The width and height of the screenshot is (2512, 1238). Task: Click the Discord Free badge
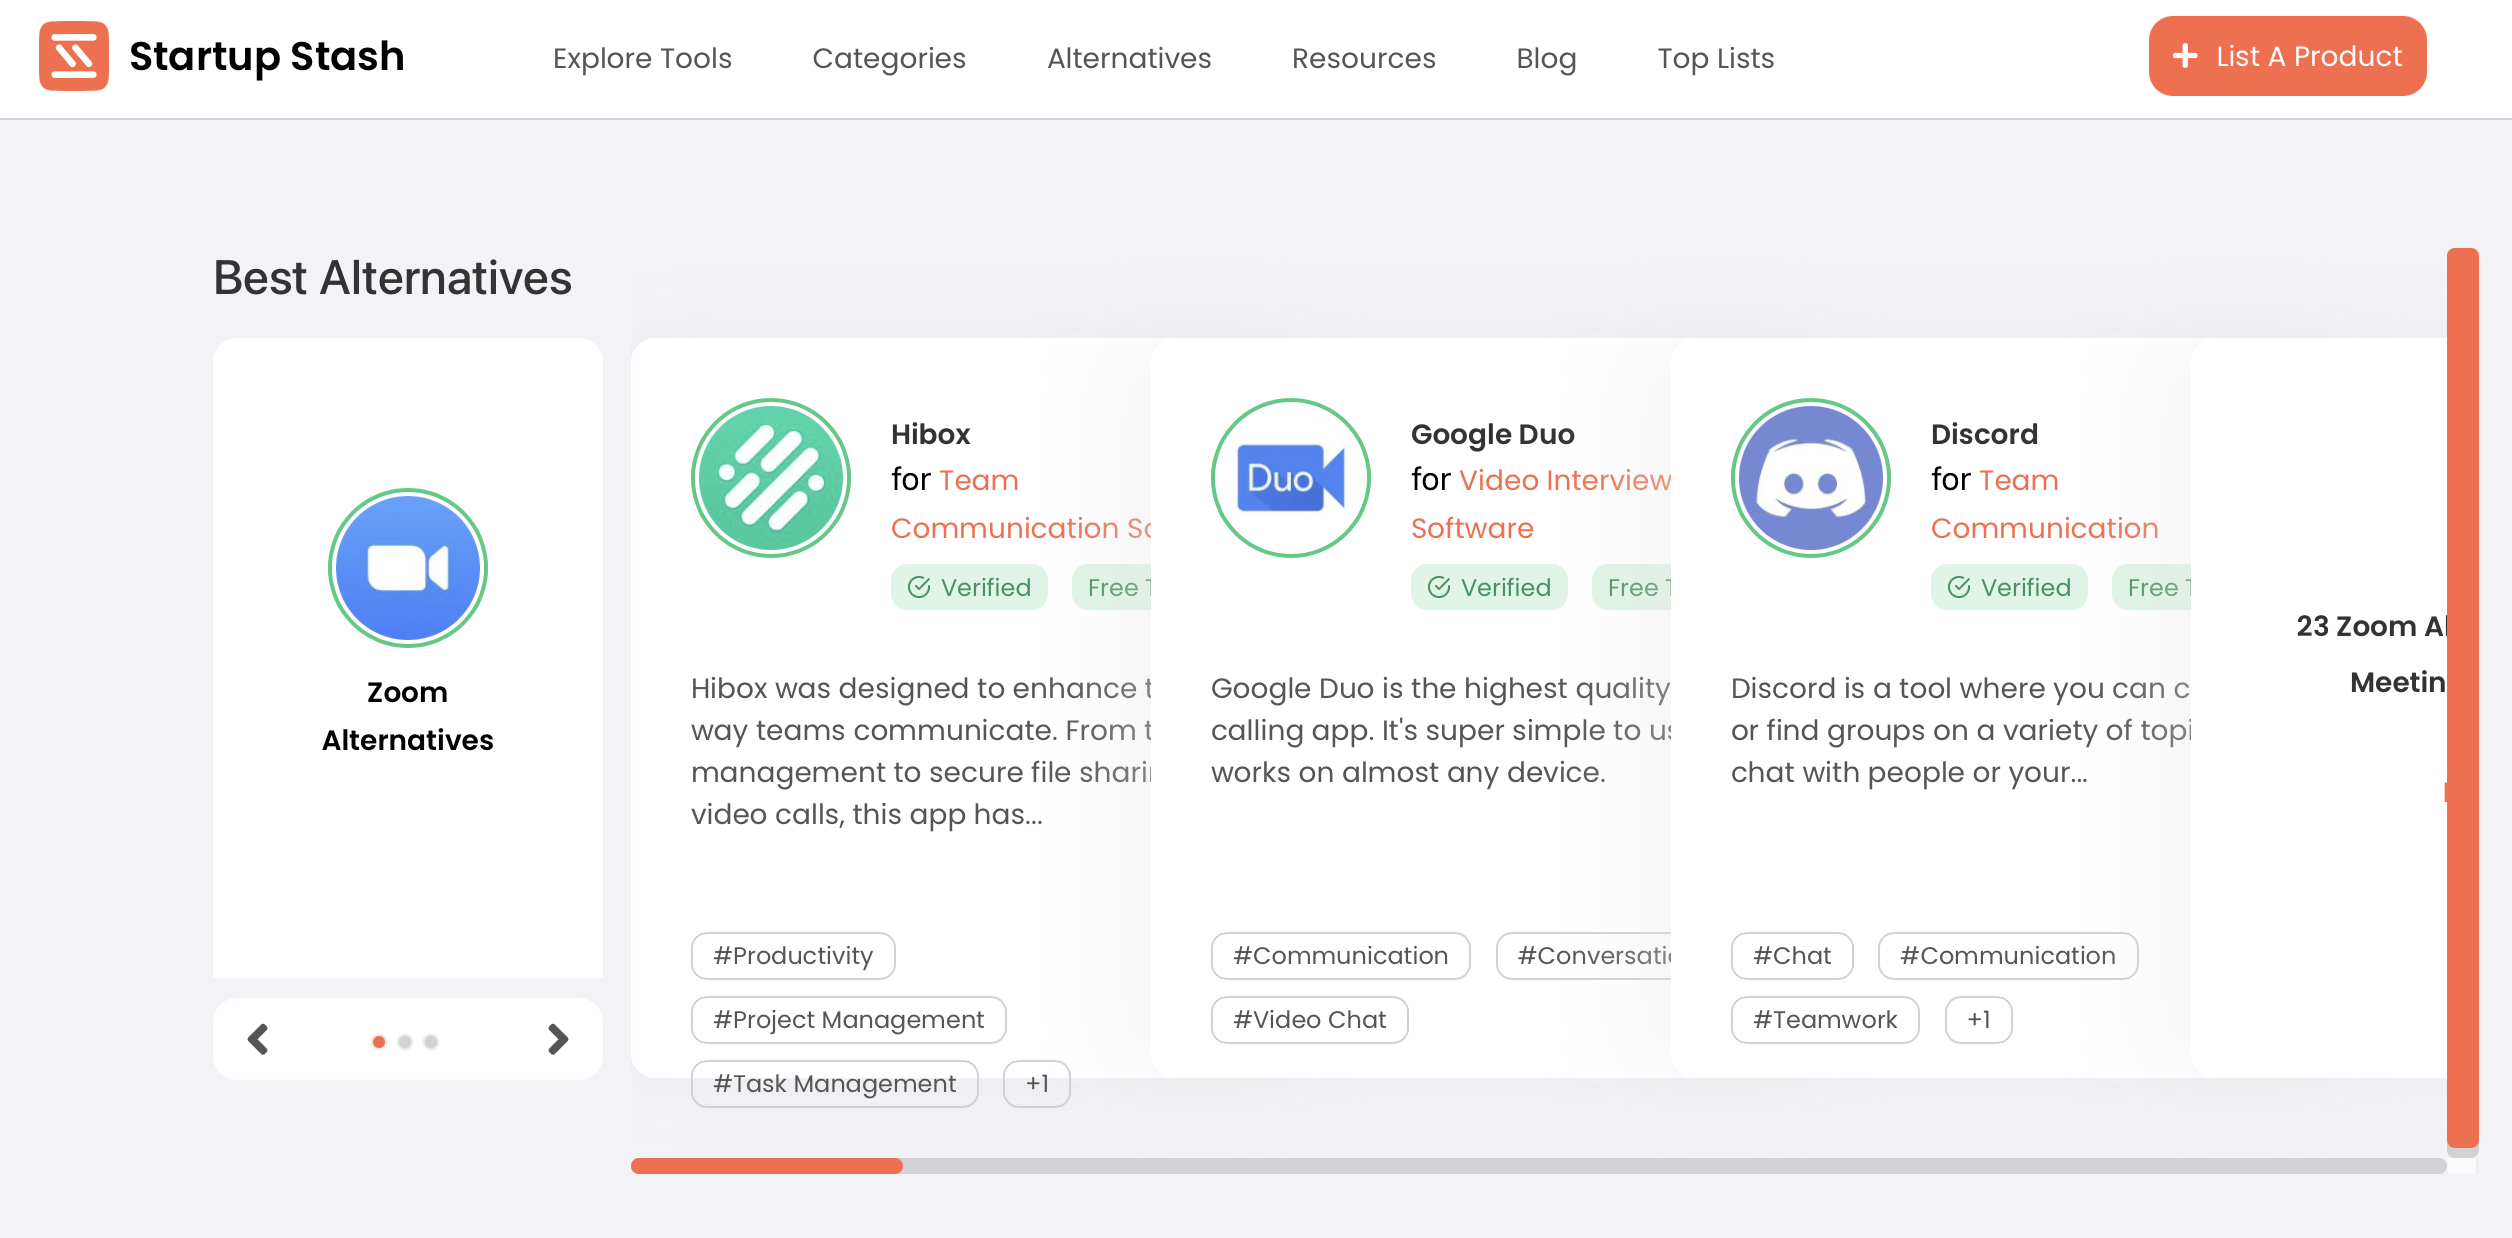click(2152, 587)
